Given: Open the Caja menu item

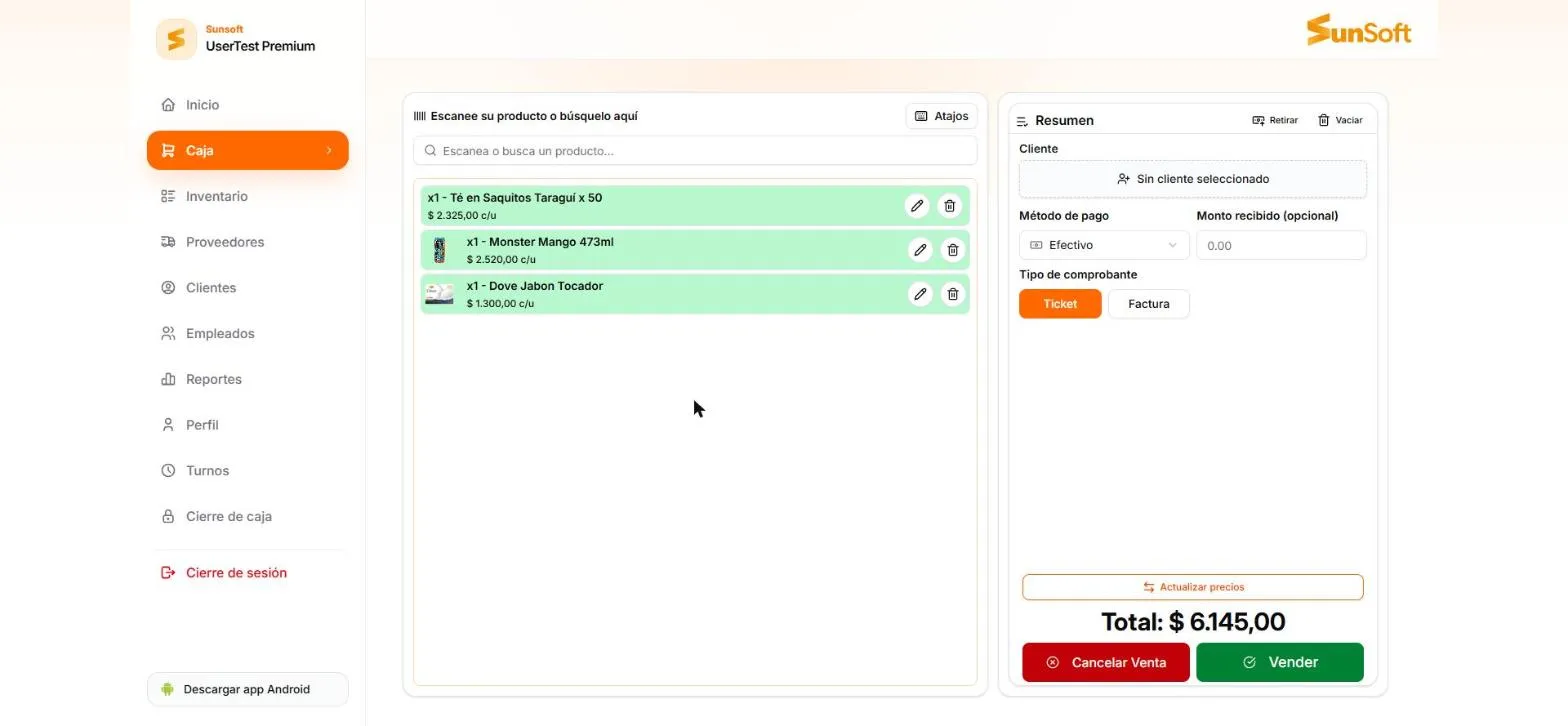Looking at the screenshot, I should tap(248, 150).
